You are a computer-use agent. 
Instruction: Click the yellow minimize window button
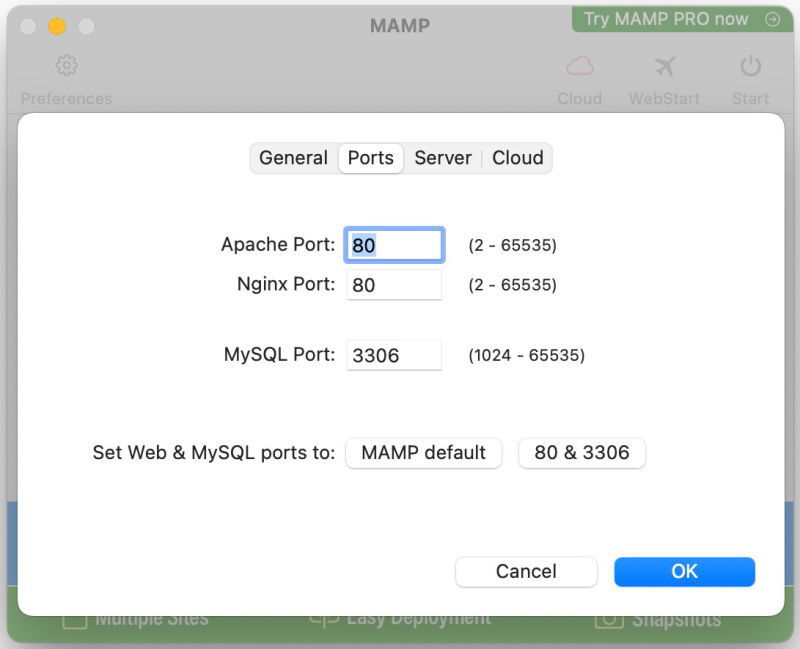tap(57, 26)
